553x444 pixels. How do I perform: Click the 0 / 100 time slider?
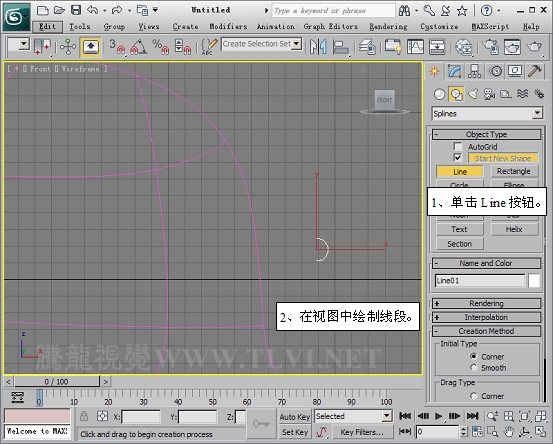point(56,382)
